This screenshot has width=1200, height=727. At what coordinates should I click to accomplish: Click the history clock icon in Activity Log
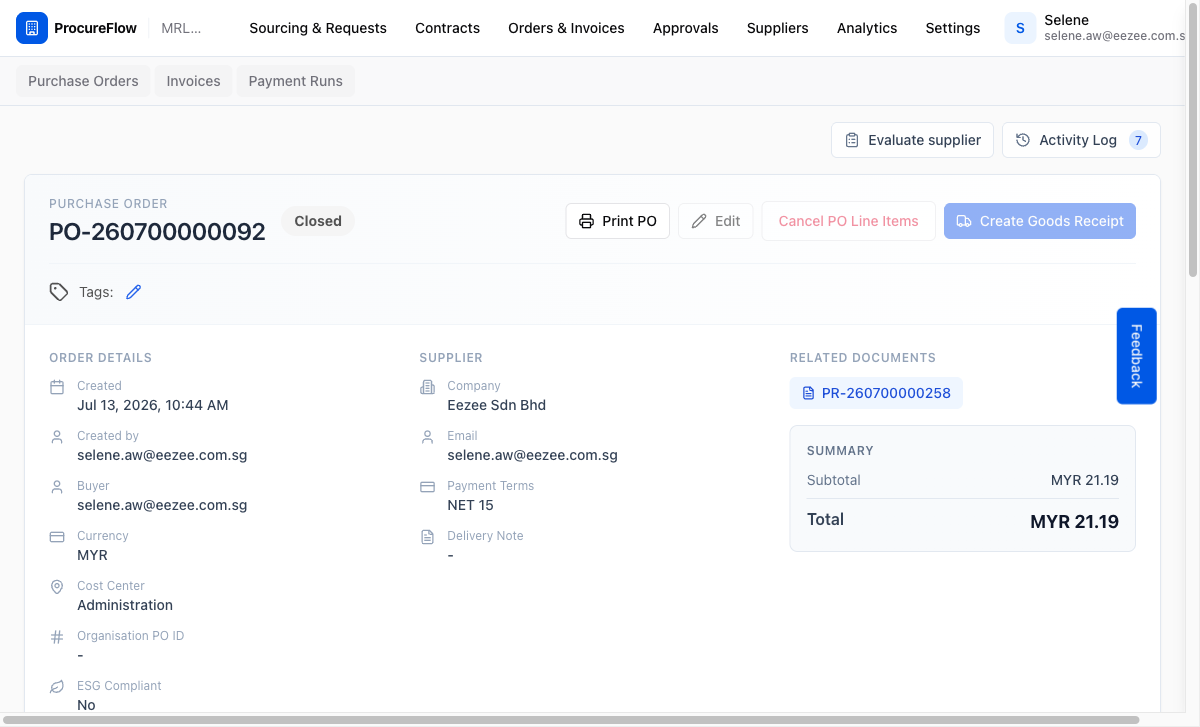[1023, 140]
